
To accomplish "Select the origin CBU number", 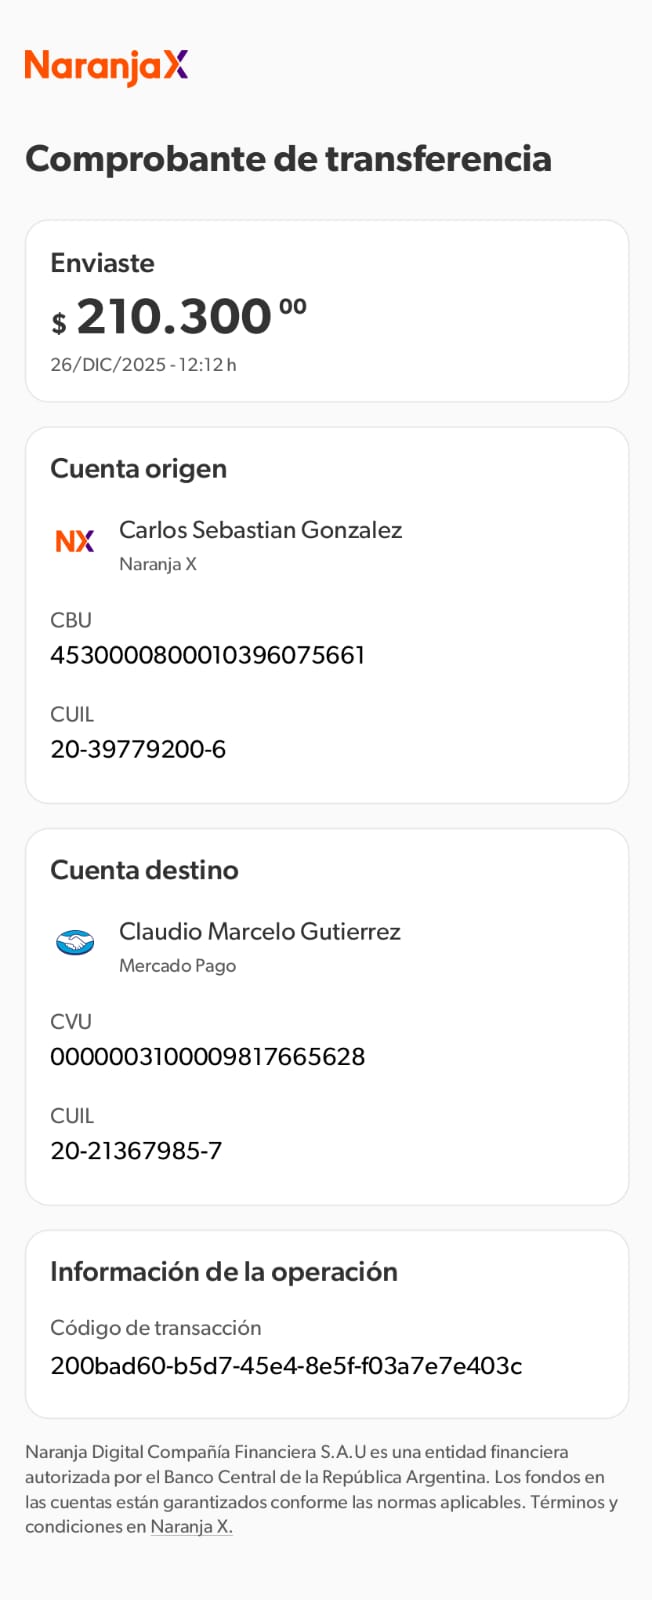I will pos(207,655).
